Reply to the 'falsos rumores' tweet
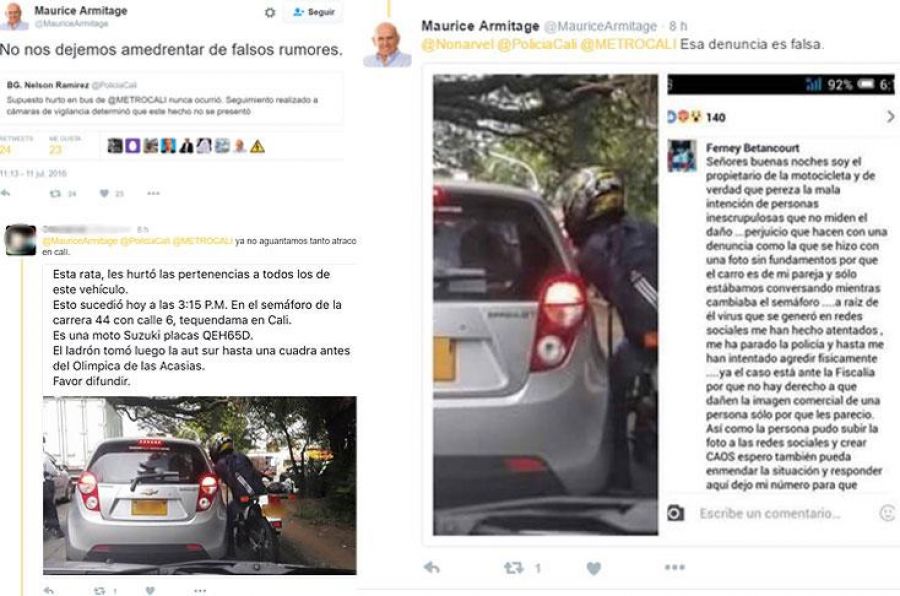The width and height of the screenshot is (900, 596). click(6, 193)
